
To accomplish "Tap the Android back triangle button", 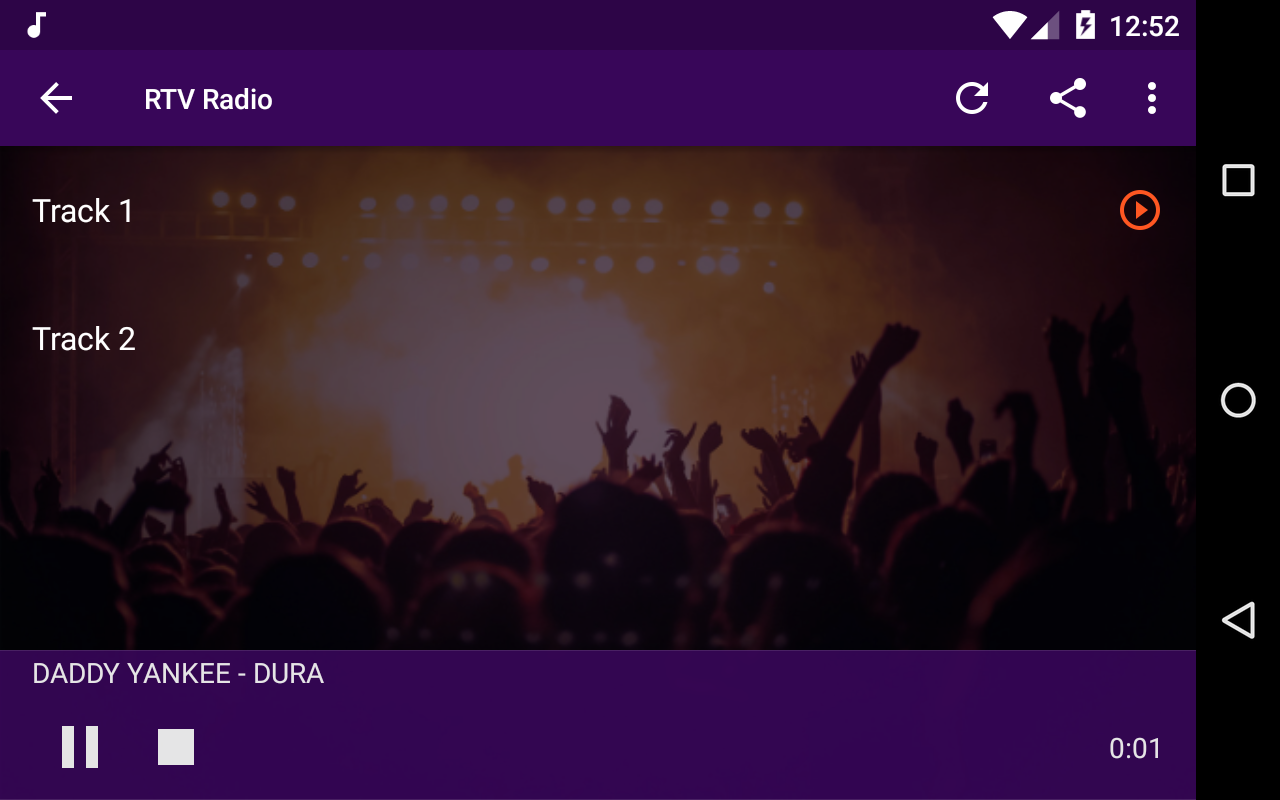I will pos(1238,620).
